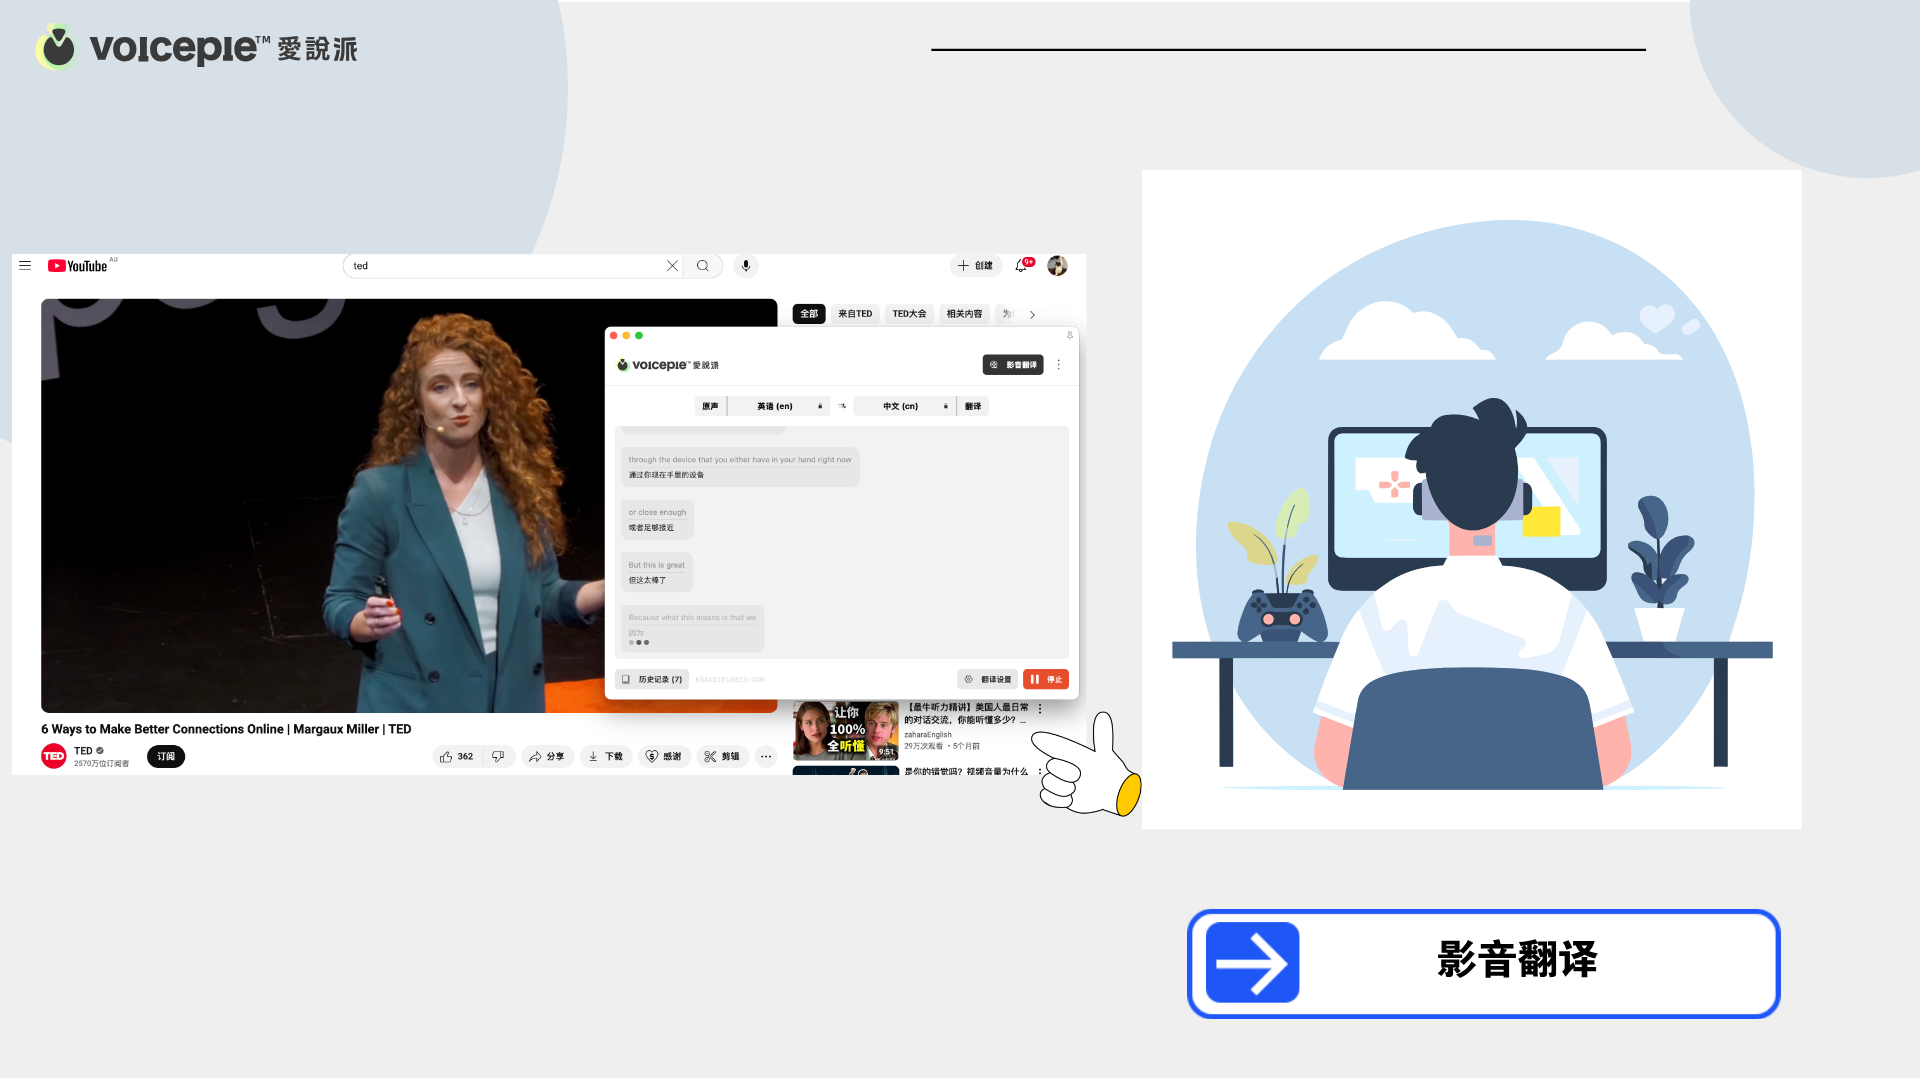Start voice search with the microphone icon
The height and width of the screenshot is (1080, 1920).
pos(746,266)
